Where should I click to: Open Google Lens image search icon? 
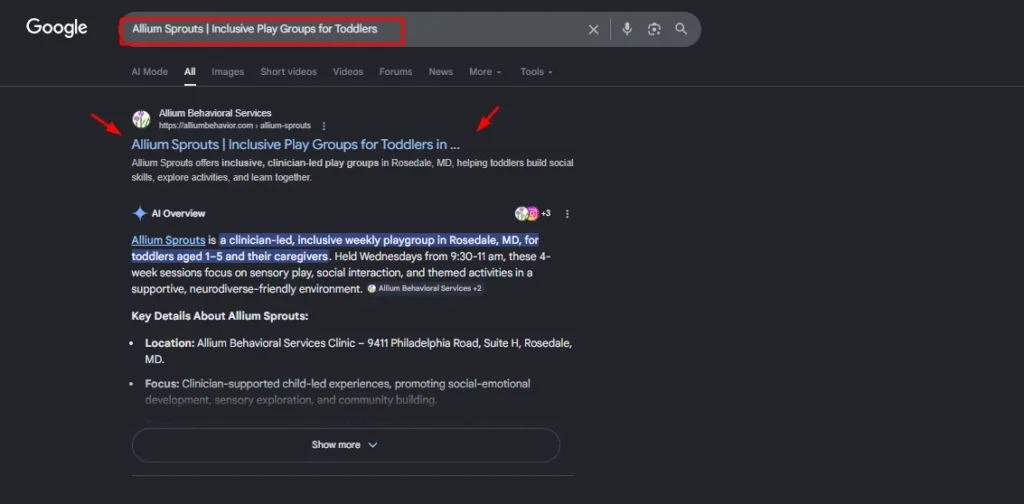[x=654, y=29]
